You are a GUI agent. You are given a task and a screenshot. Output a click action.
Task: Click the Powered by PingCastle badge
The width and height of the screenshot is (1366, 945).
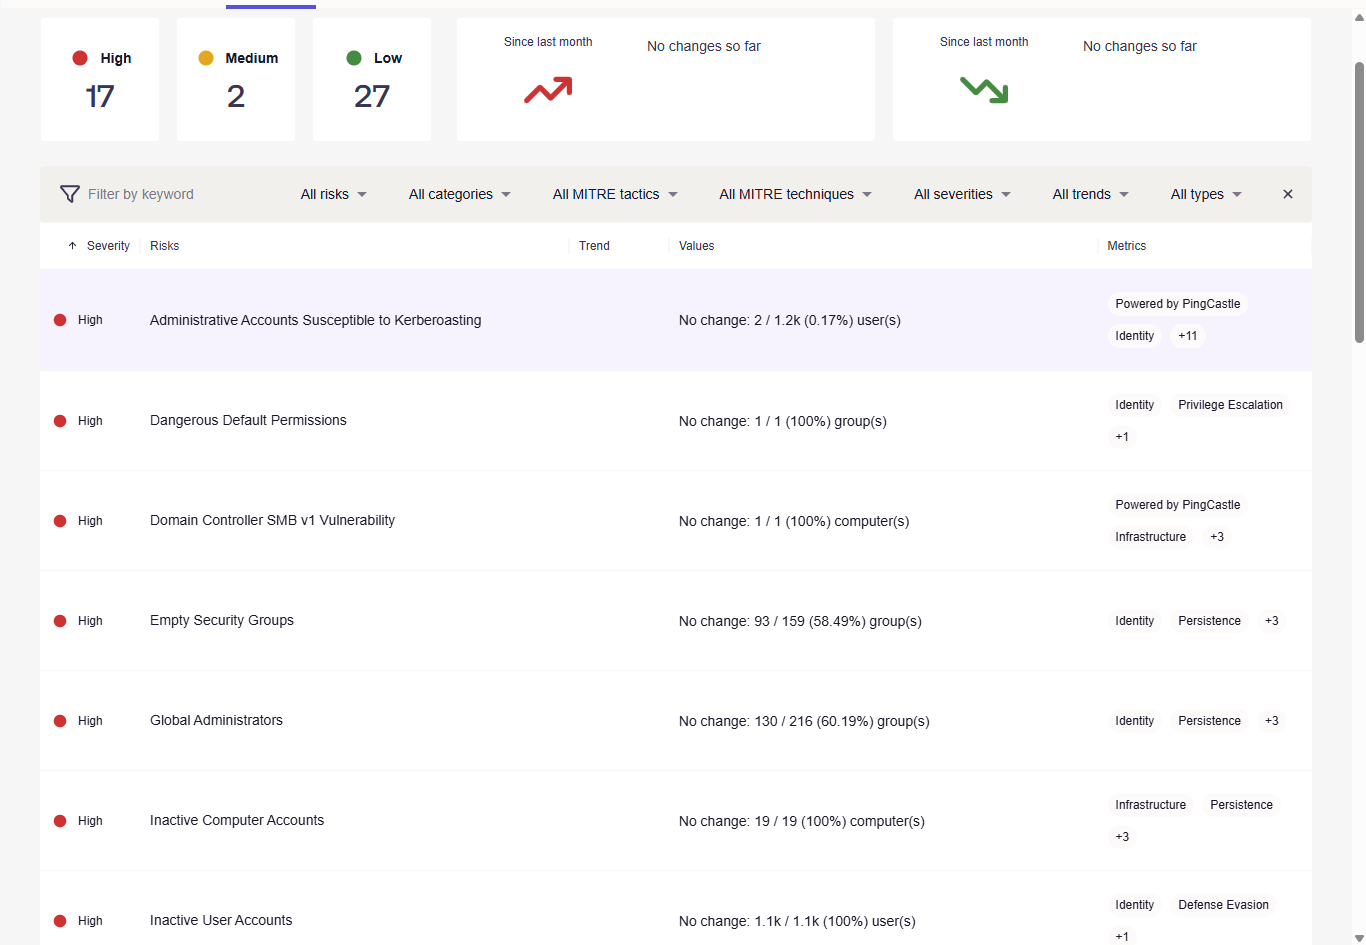[x=1178, y=303]
